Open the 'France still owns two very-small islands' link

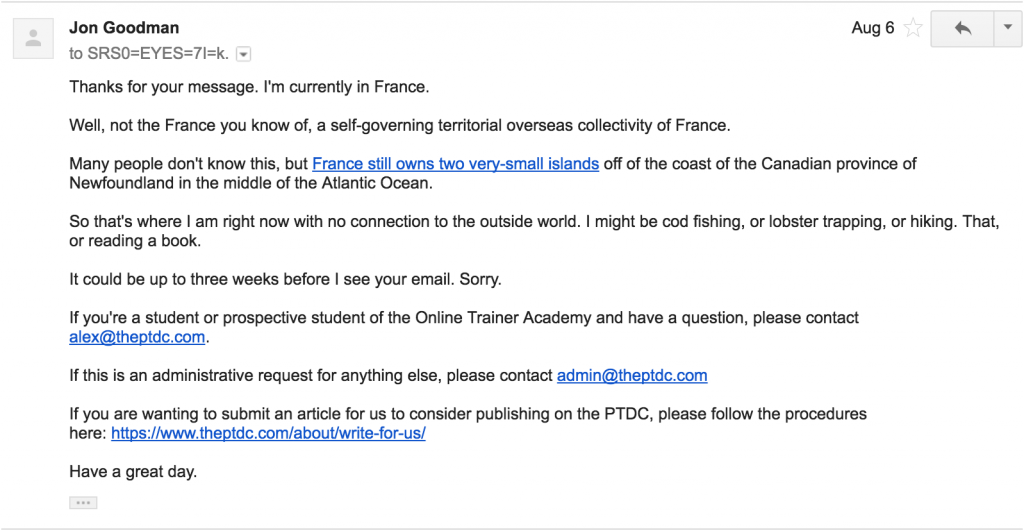coord(455,163)
